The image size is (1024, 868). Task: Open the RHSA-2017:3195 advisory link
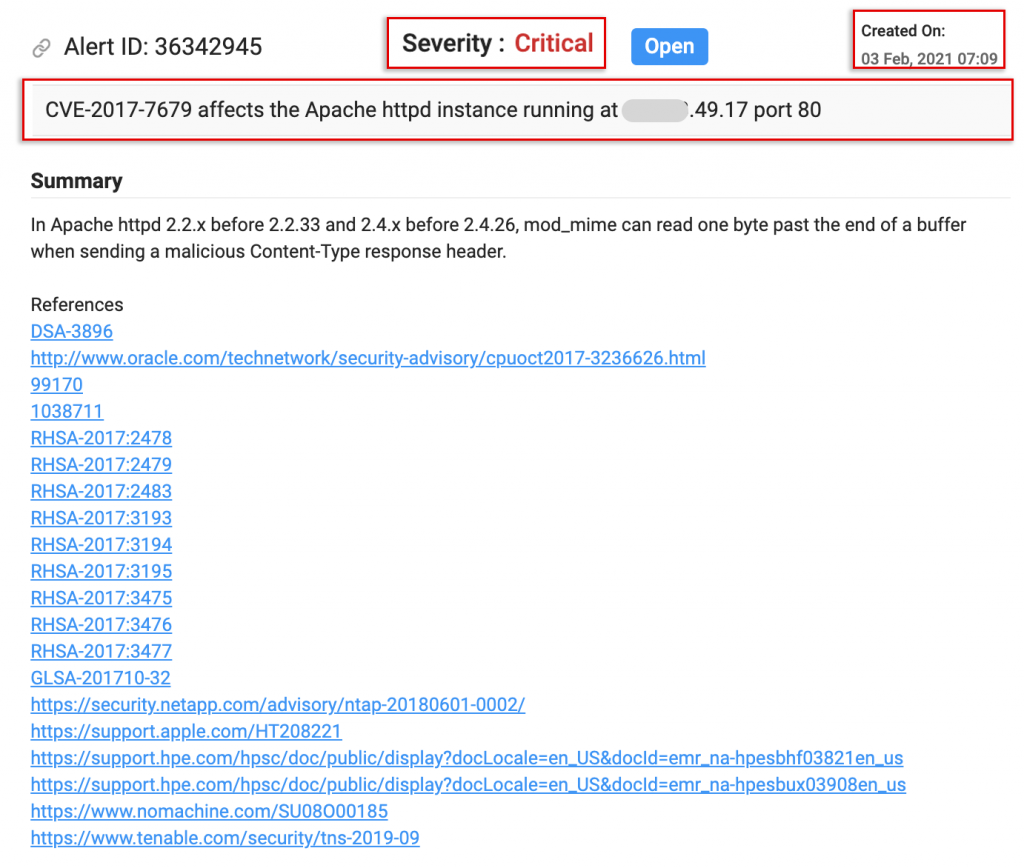point(101,572)
